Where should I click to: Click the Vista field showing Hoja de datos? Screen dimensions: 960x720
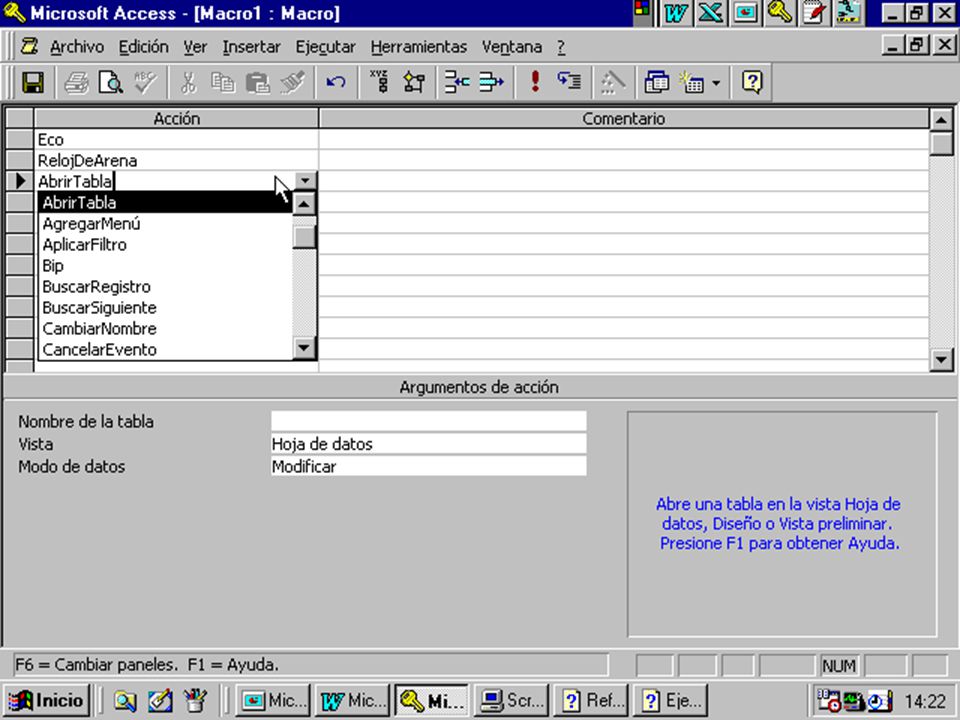[429, 444]
